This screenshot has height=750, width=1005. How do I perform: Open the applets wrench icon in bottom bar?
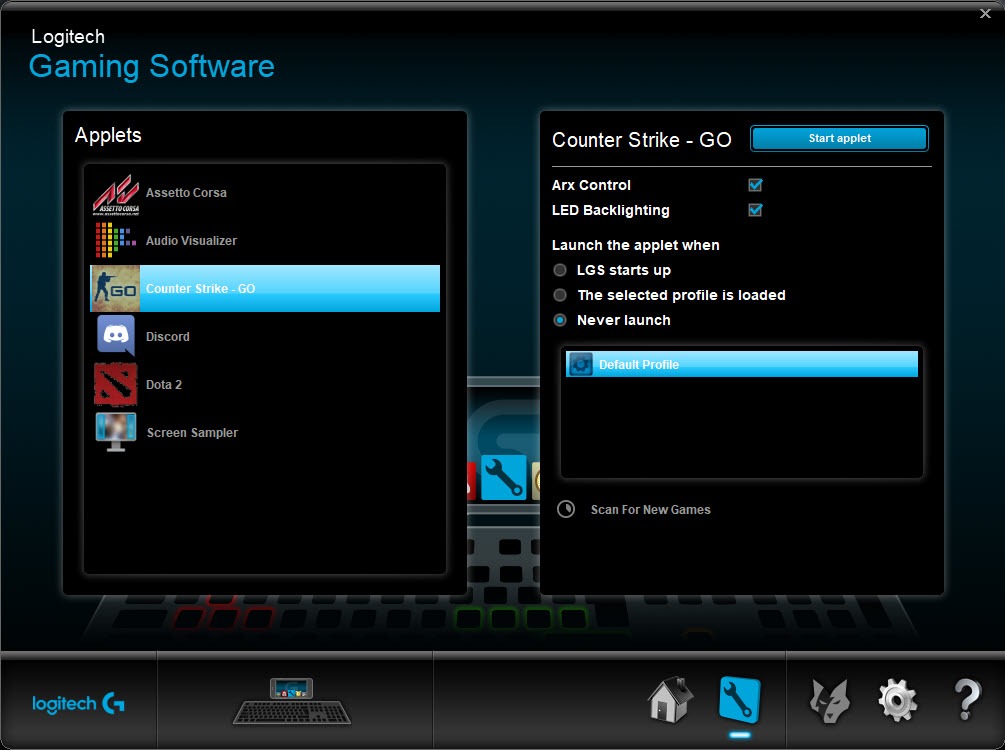pyautogui.click(x=739, y=700)
